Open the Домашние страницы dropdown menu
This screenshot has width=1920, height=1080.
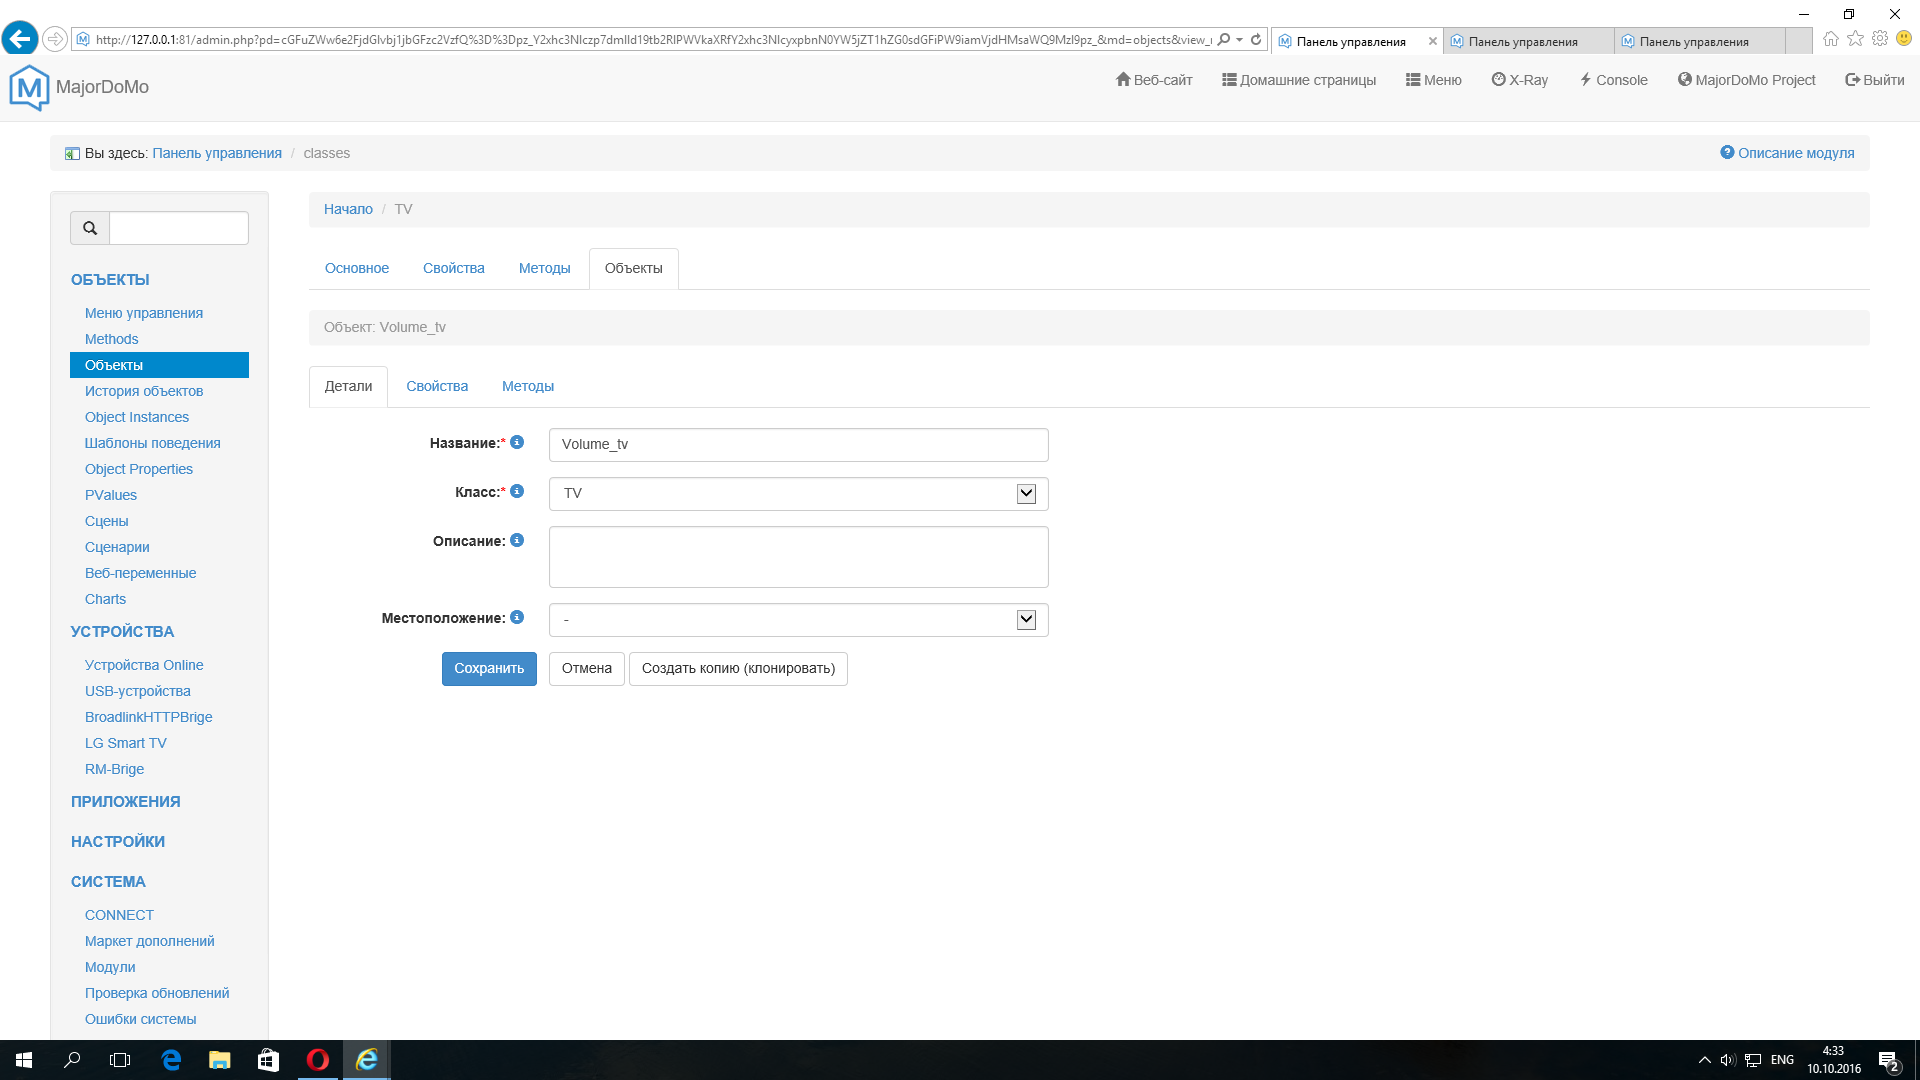tap(1298, 80)
